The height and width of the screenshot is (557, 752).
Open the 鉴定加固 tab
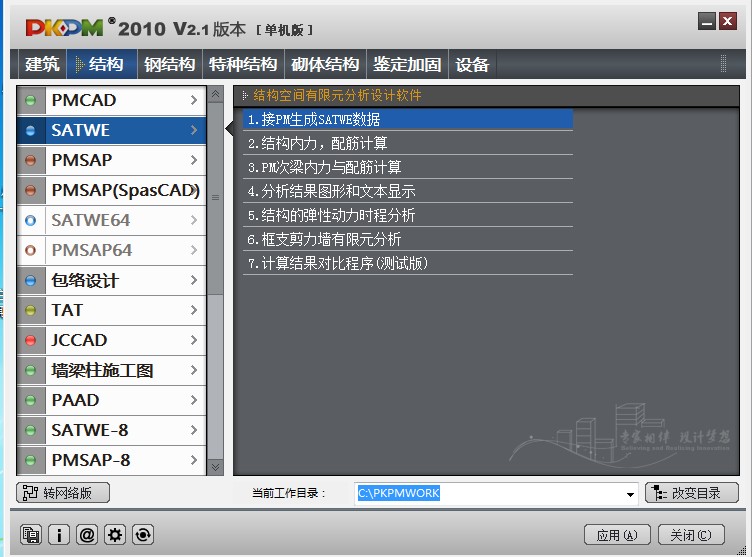click(407, 65)
